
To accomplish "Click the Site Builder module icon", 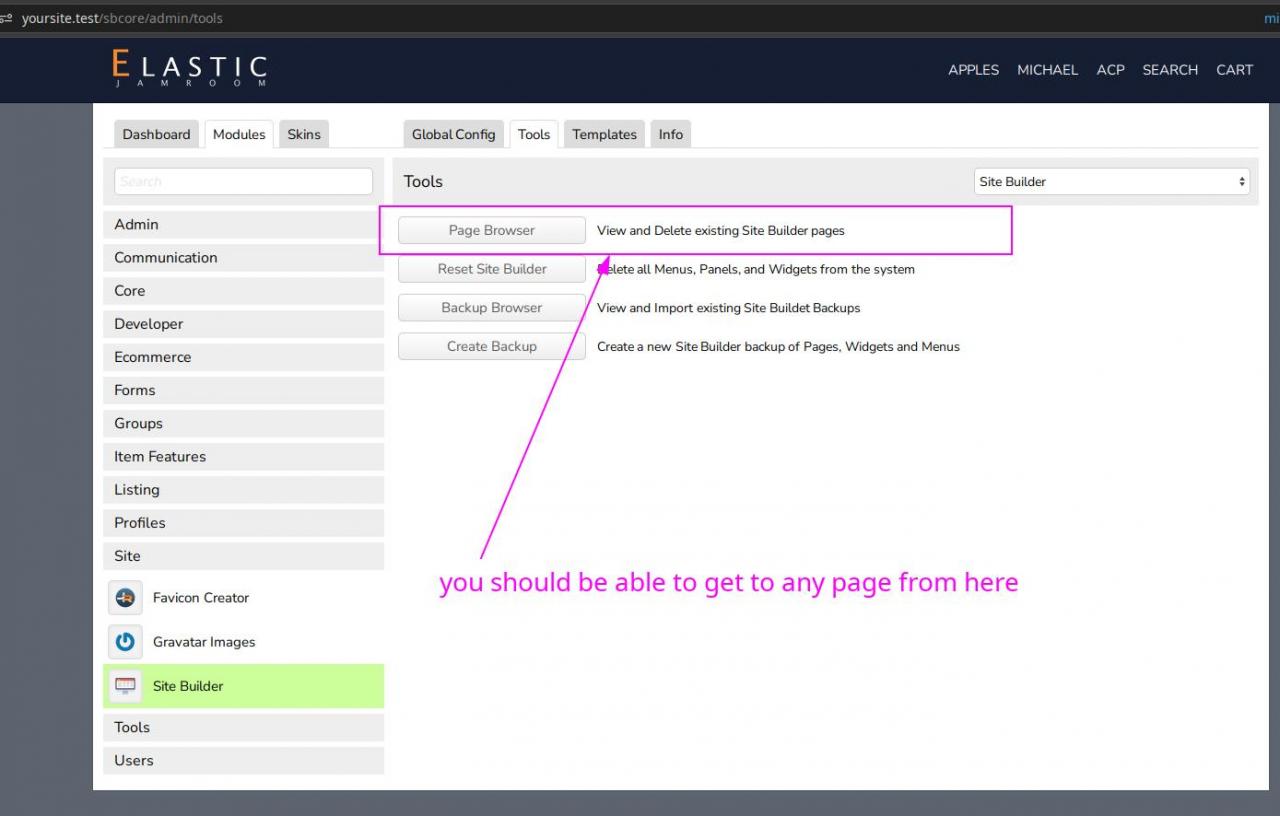I will click(125, 686).
